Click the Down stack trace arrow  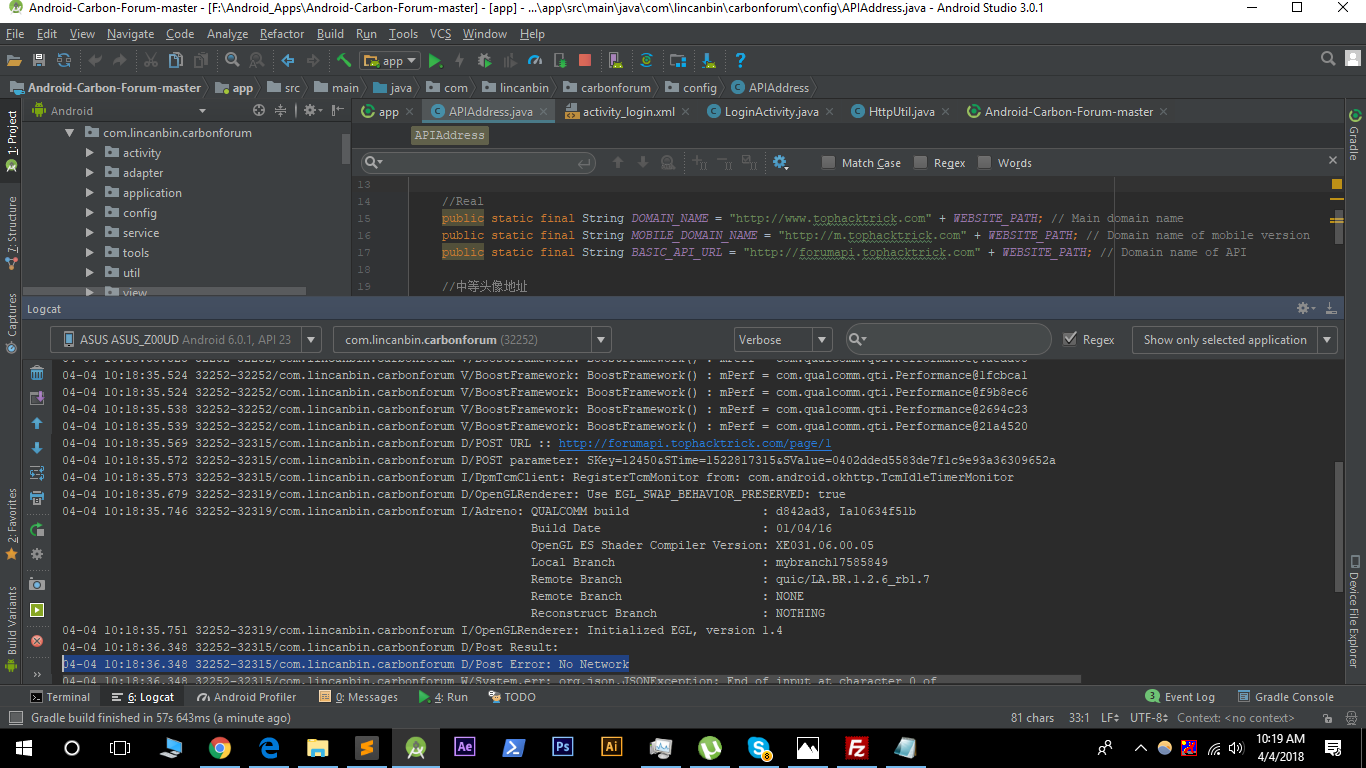(x=37, y=448)
